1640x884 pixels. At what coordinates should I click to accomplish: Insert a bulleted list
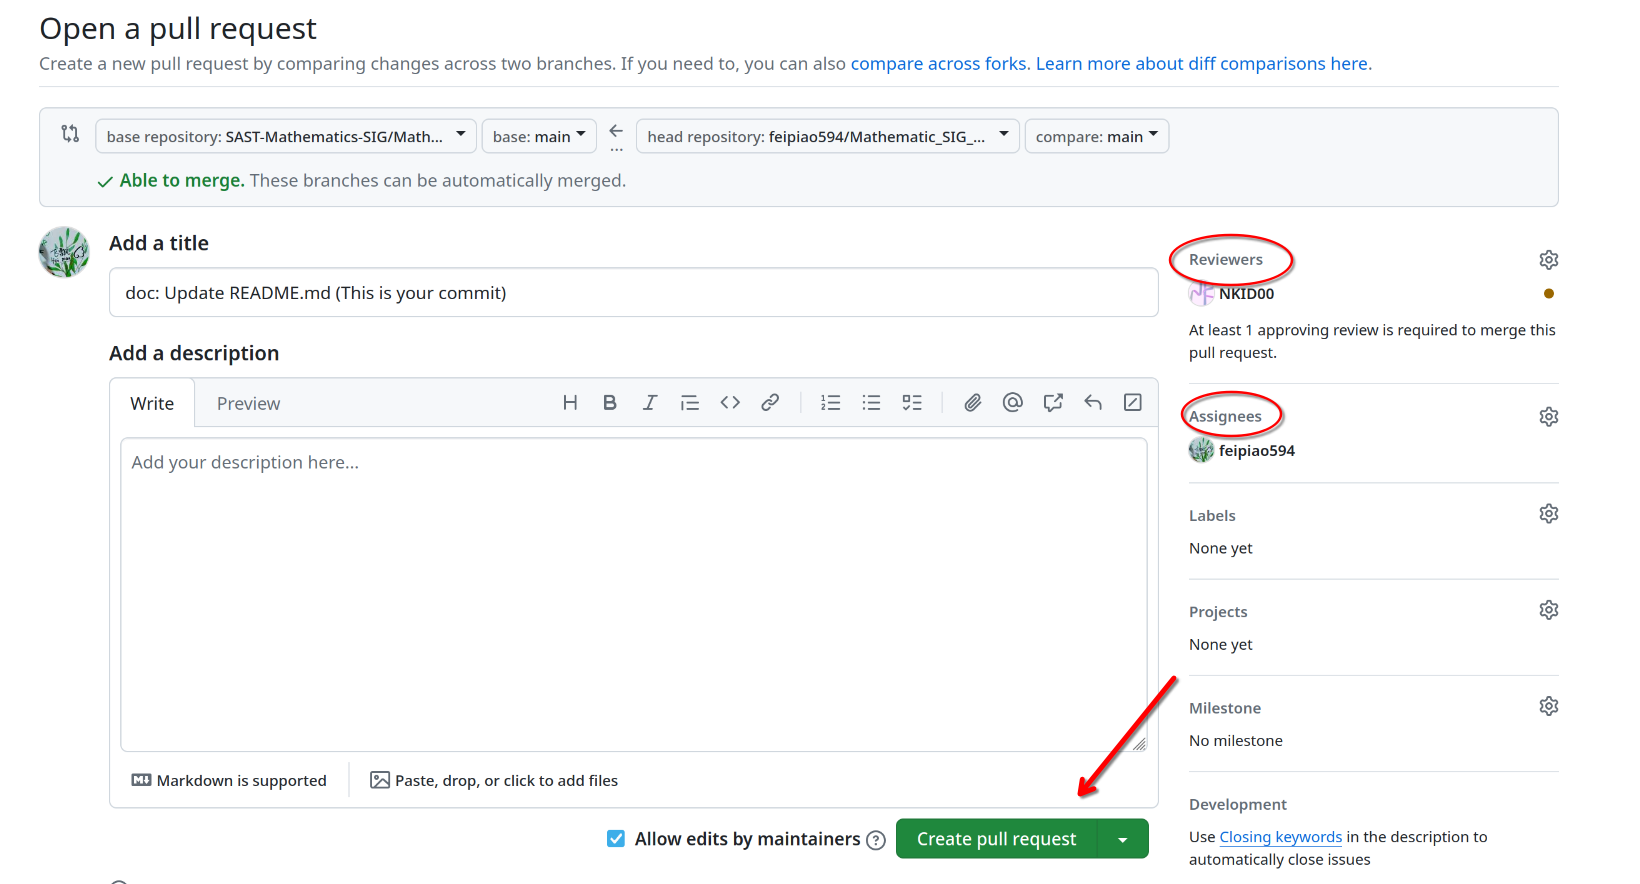872,403
